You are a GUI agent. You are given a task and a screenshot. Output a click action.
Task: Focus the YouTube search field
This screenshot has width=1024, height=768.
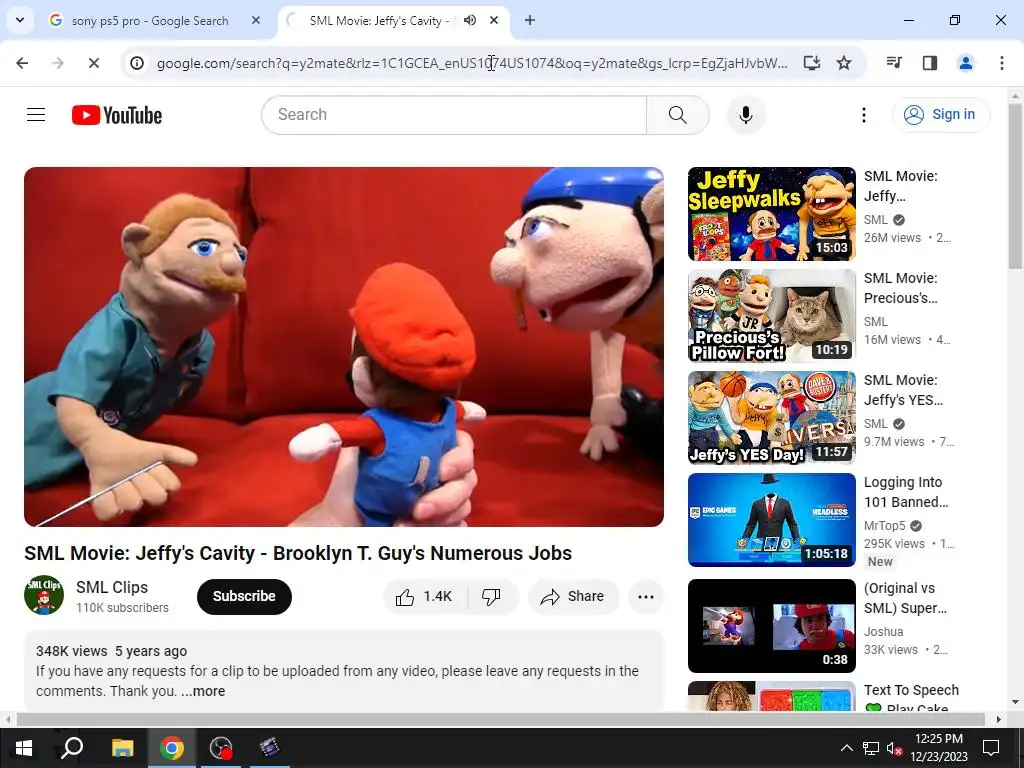point(455,115)
